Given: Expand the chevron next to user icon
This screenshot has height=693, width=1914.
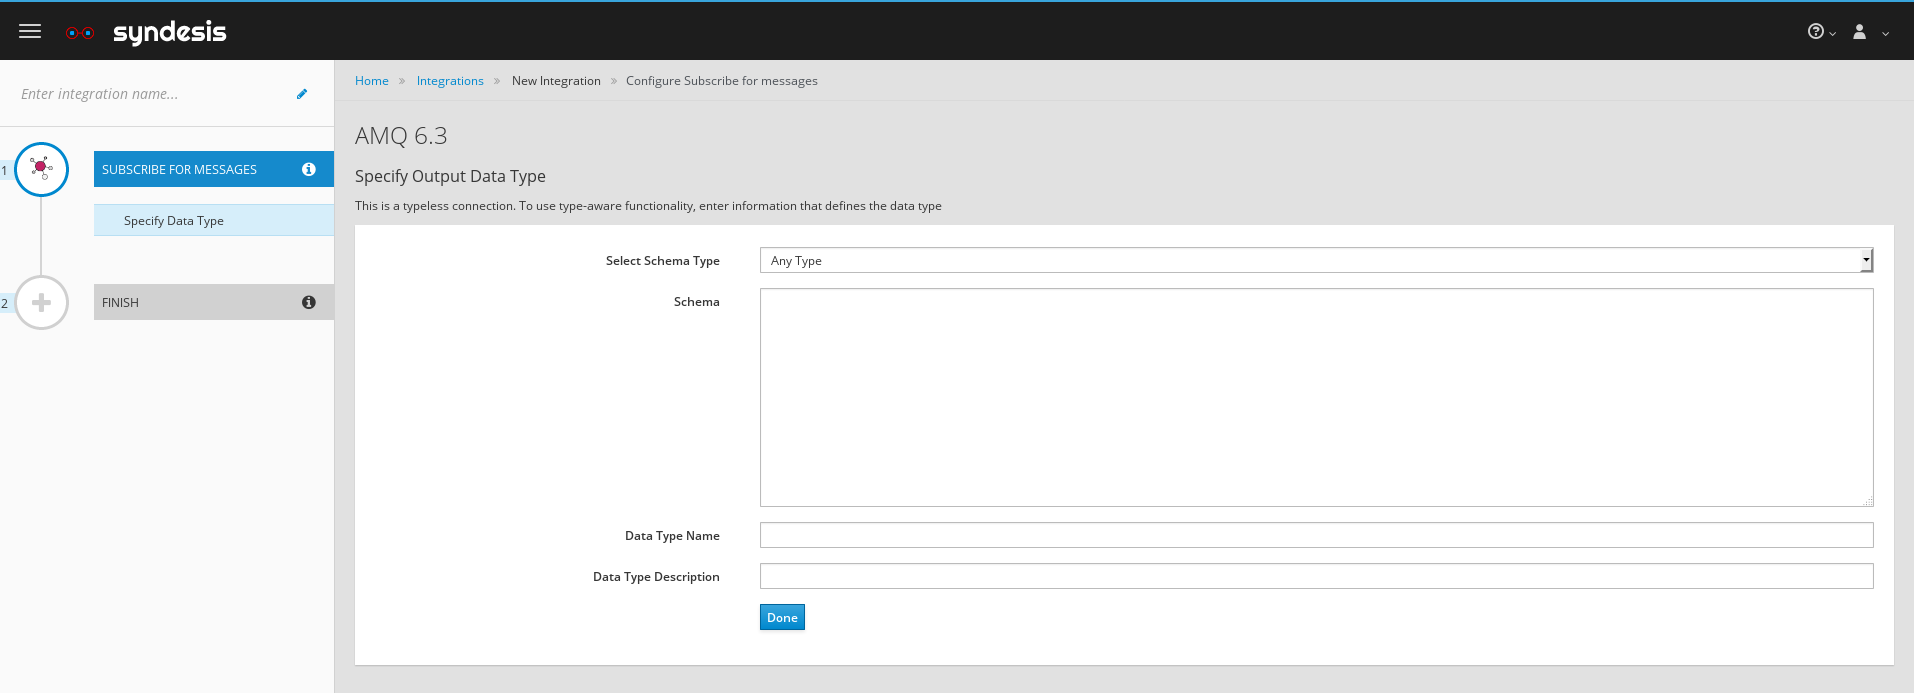Looking at the screenshot, I should 1886,34.
